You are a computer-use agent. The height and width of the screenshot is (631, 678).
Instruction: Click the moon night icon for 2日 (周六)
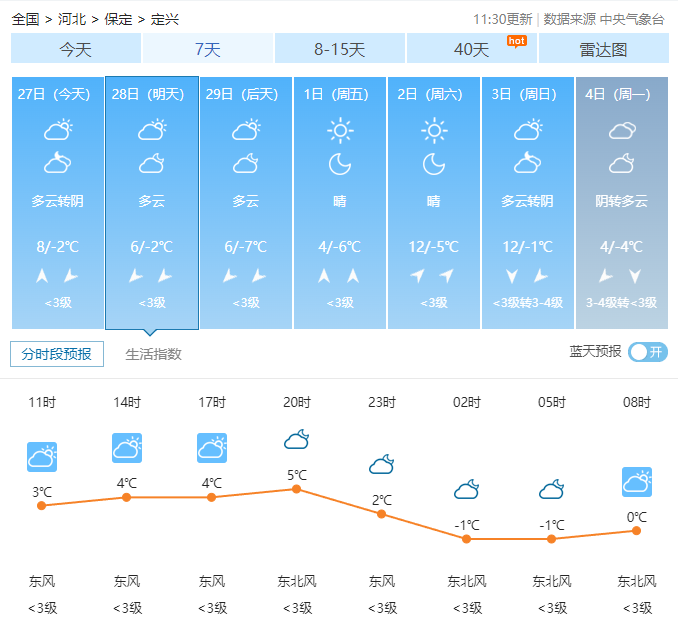pos(433,163)
